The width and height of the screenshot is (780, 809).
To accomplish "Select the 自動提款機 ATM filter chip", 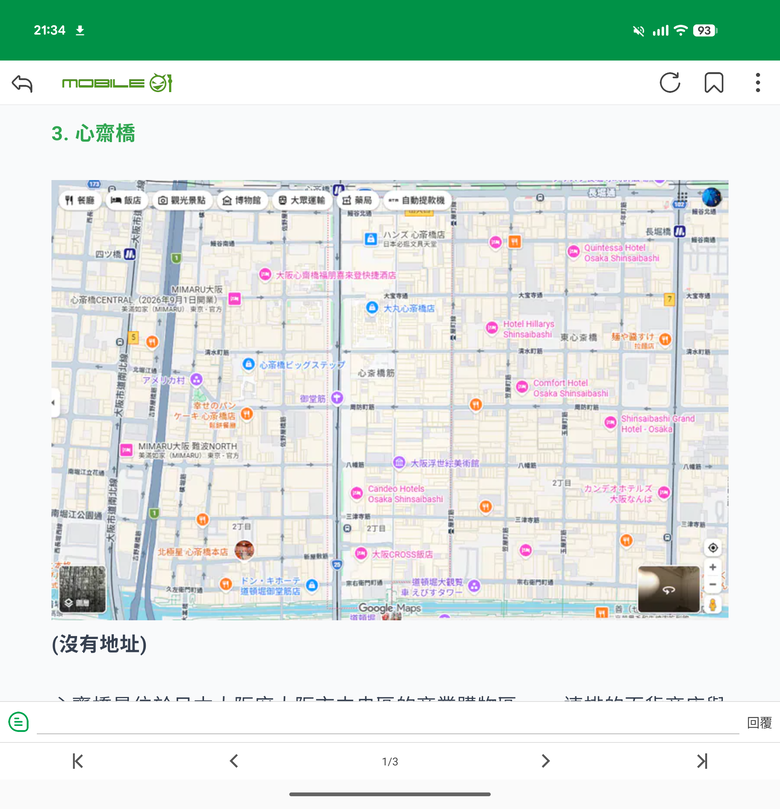I will pyautogui.click(x=417, y=200).
